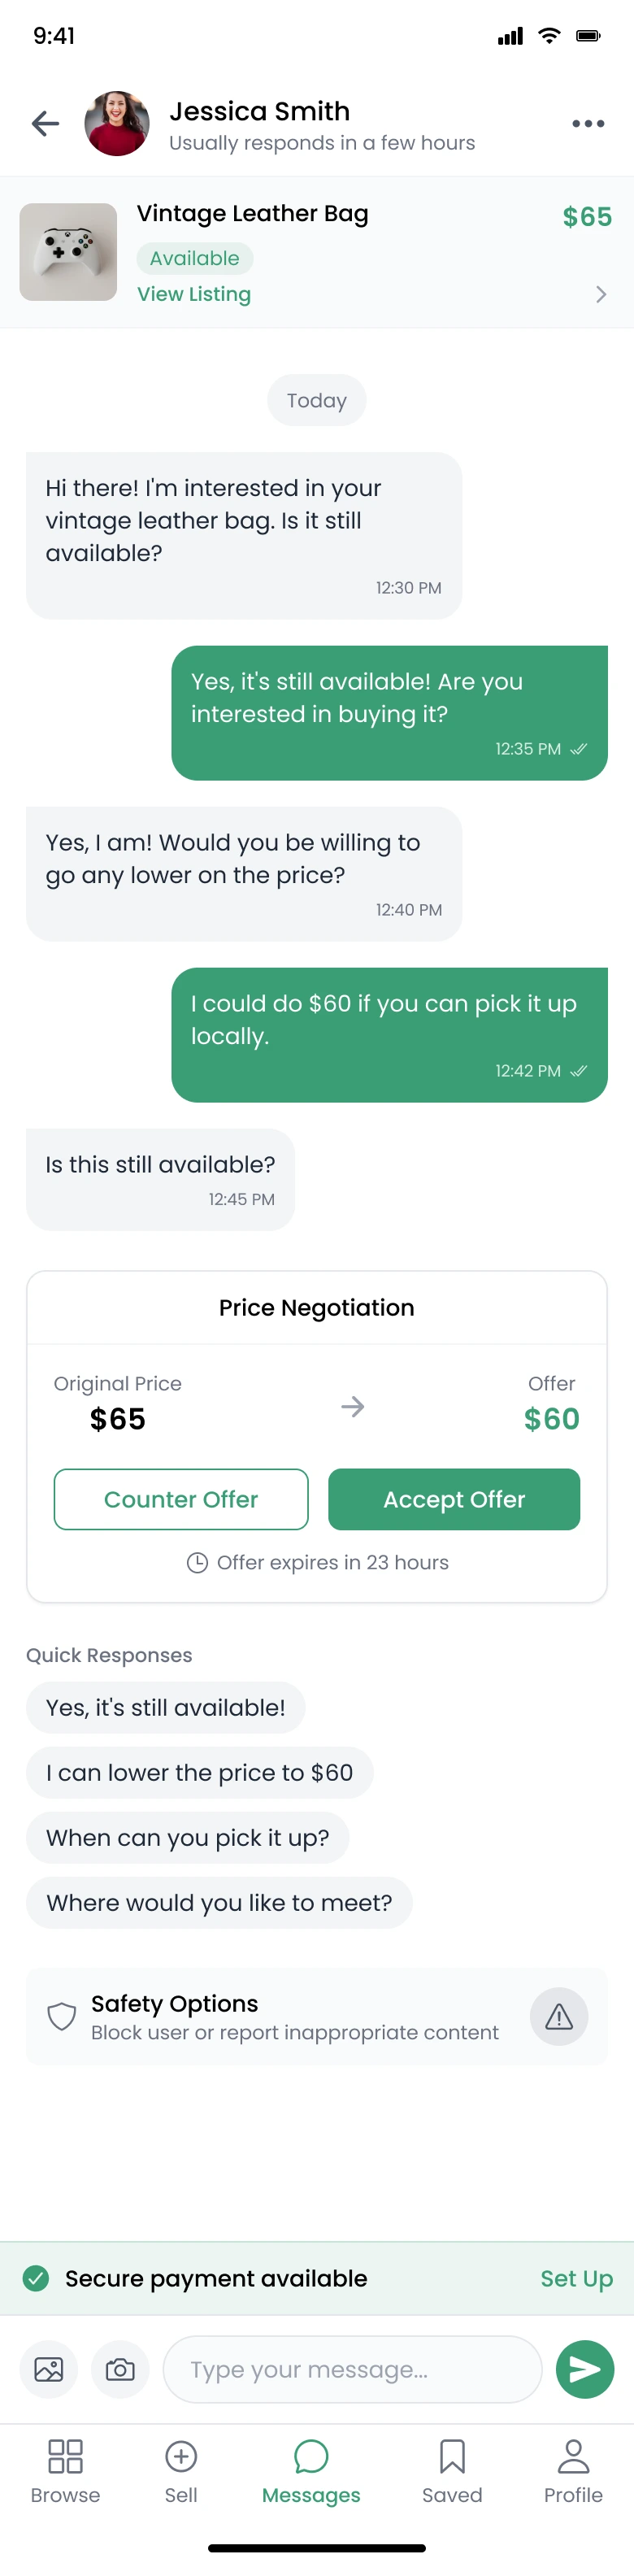
Task: Open the Sell tab
Action: point(181,2470)
